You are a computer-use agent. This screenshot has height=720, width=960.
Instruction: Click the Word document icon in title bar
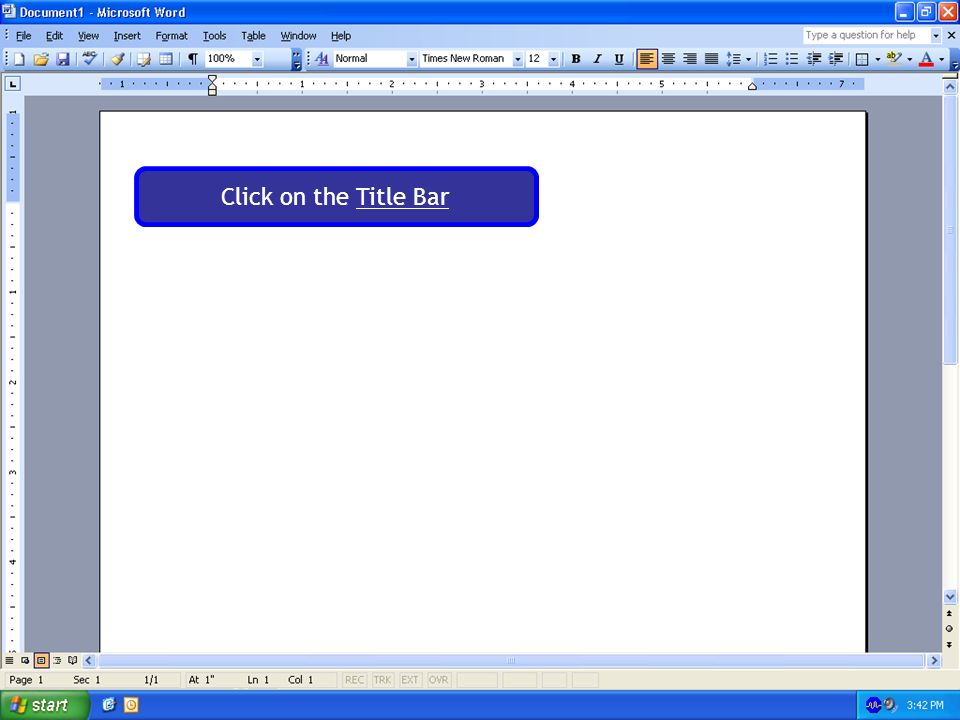pos(9,11)
